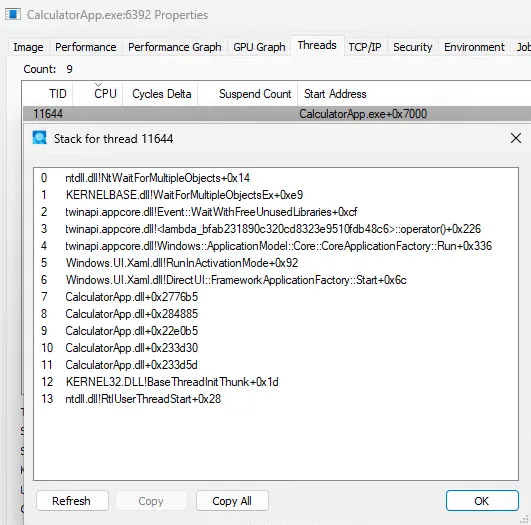Sort threads by TID column header

click(47, 94)
